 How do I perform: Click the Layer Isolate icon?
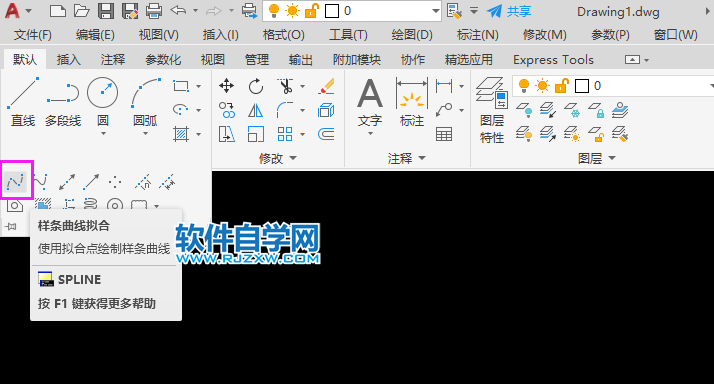(548, 110)
